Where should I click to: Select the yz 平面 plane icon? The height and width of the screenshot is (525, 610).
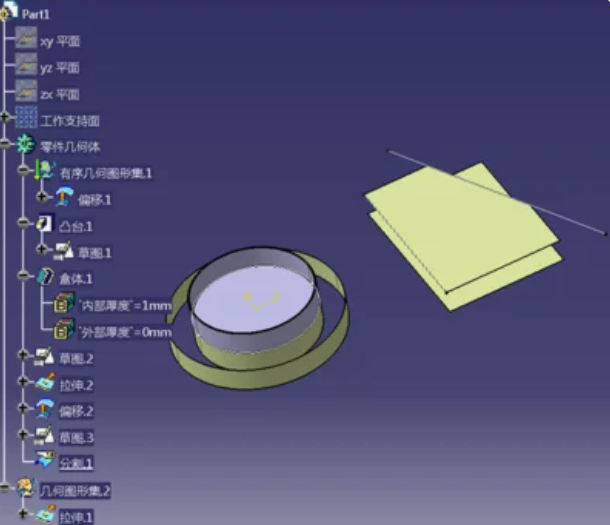(27, 66)
